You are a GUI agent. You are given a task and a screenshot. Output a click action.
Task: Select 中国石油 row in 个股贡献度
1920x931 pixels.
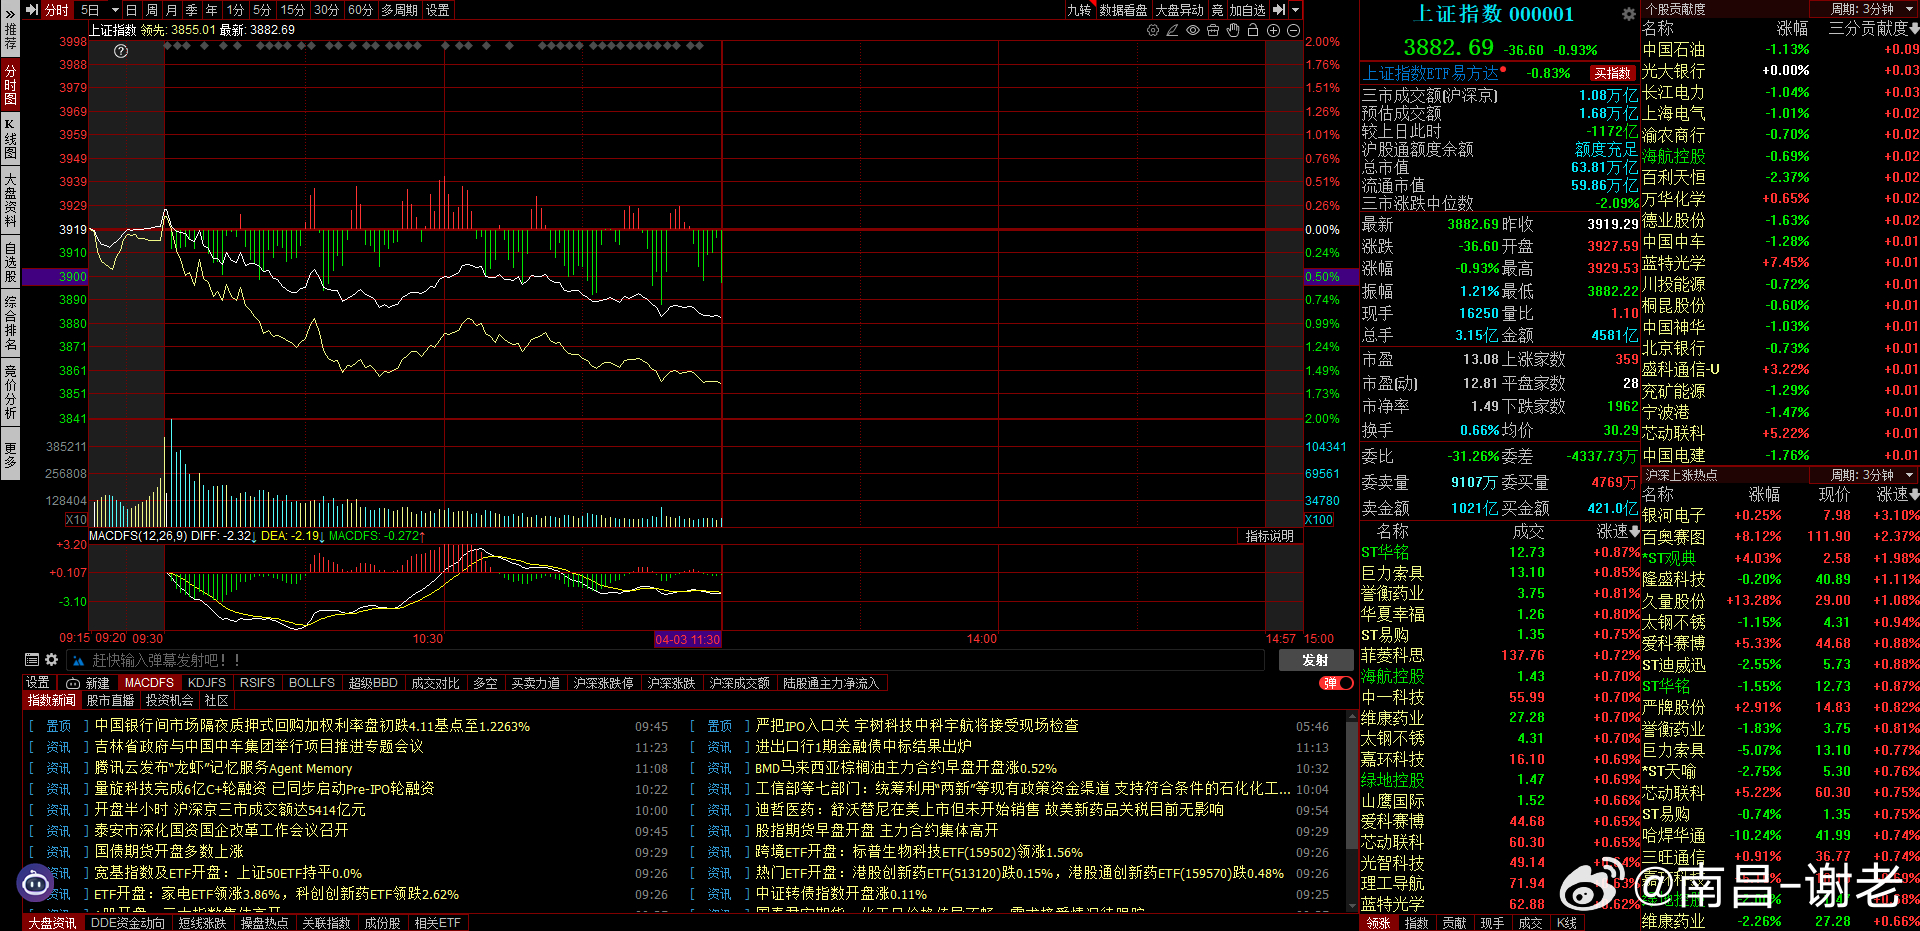pos(1780,50)
